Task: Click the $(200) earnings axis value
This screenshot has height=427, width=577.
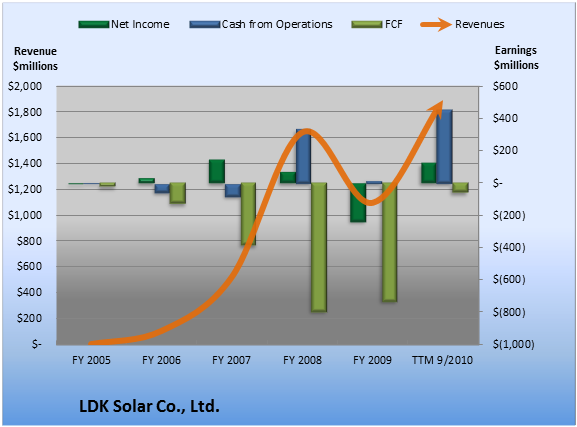Action: (x=509, y=215)
